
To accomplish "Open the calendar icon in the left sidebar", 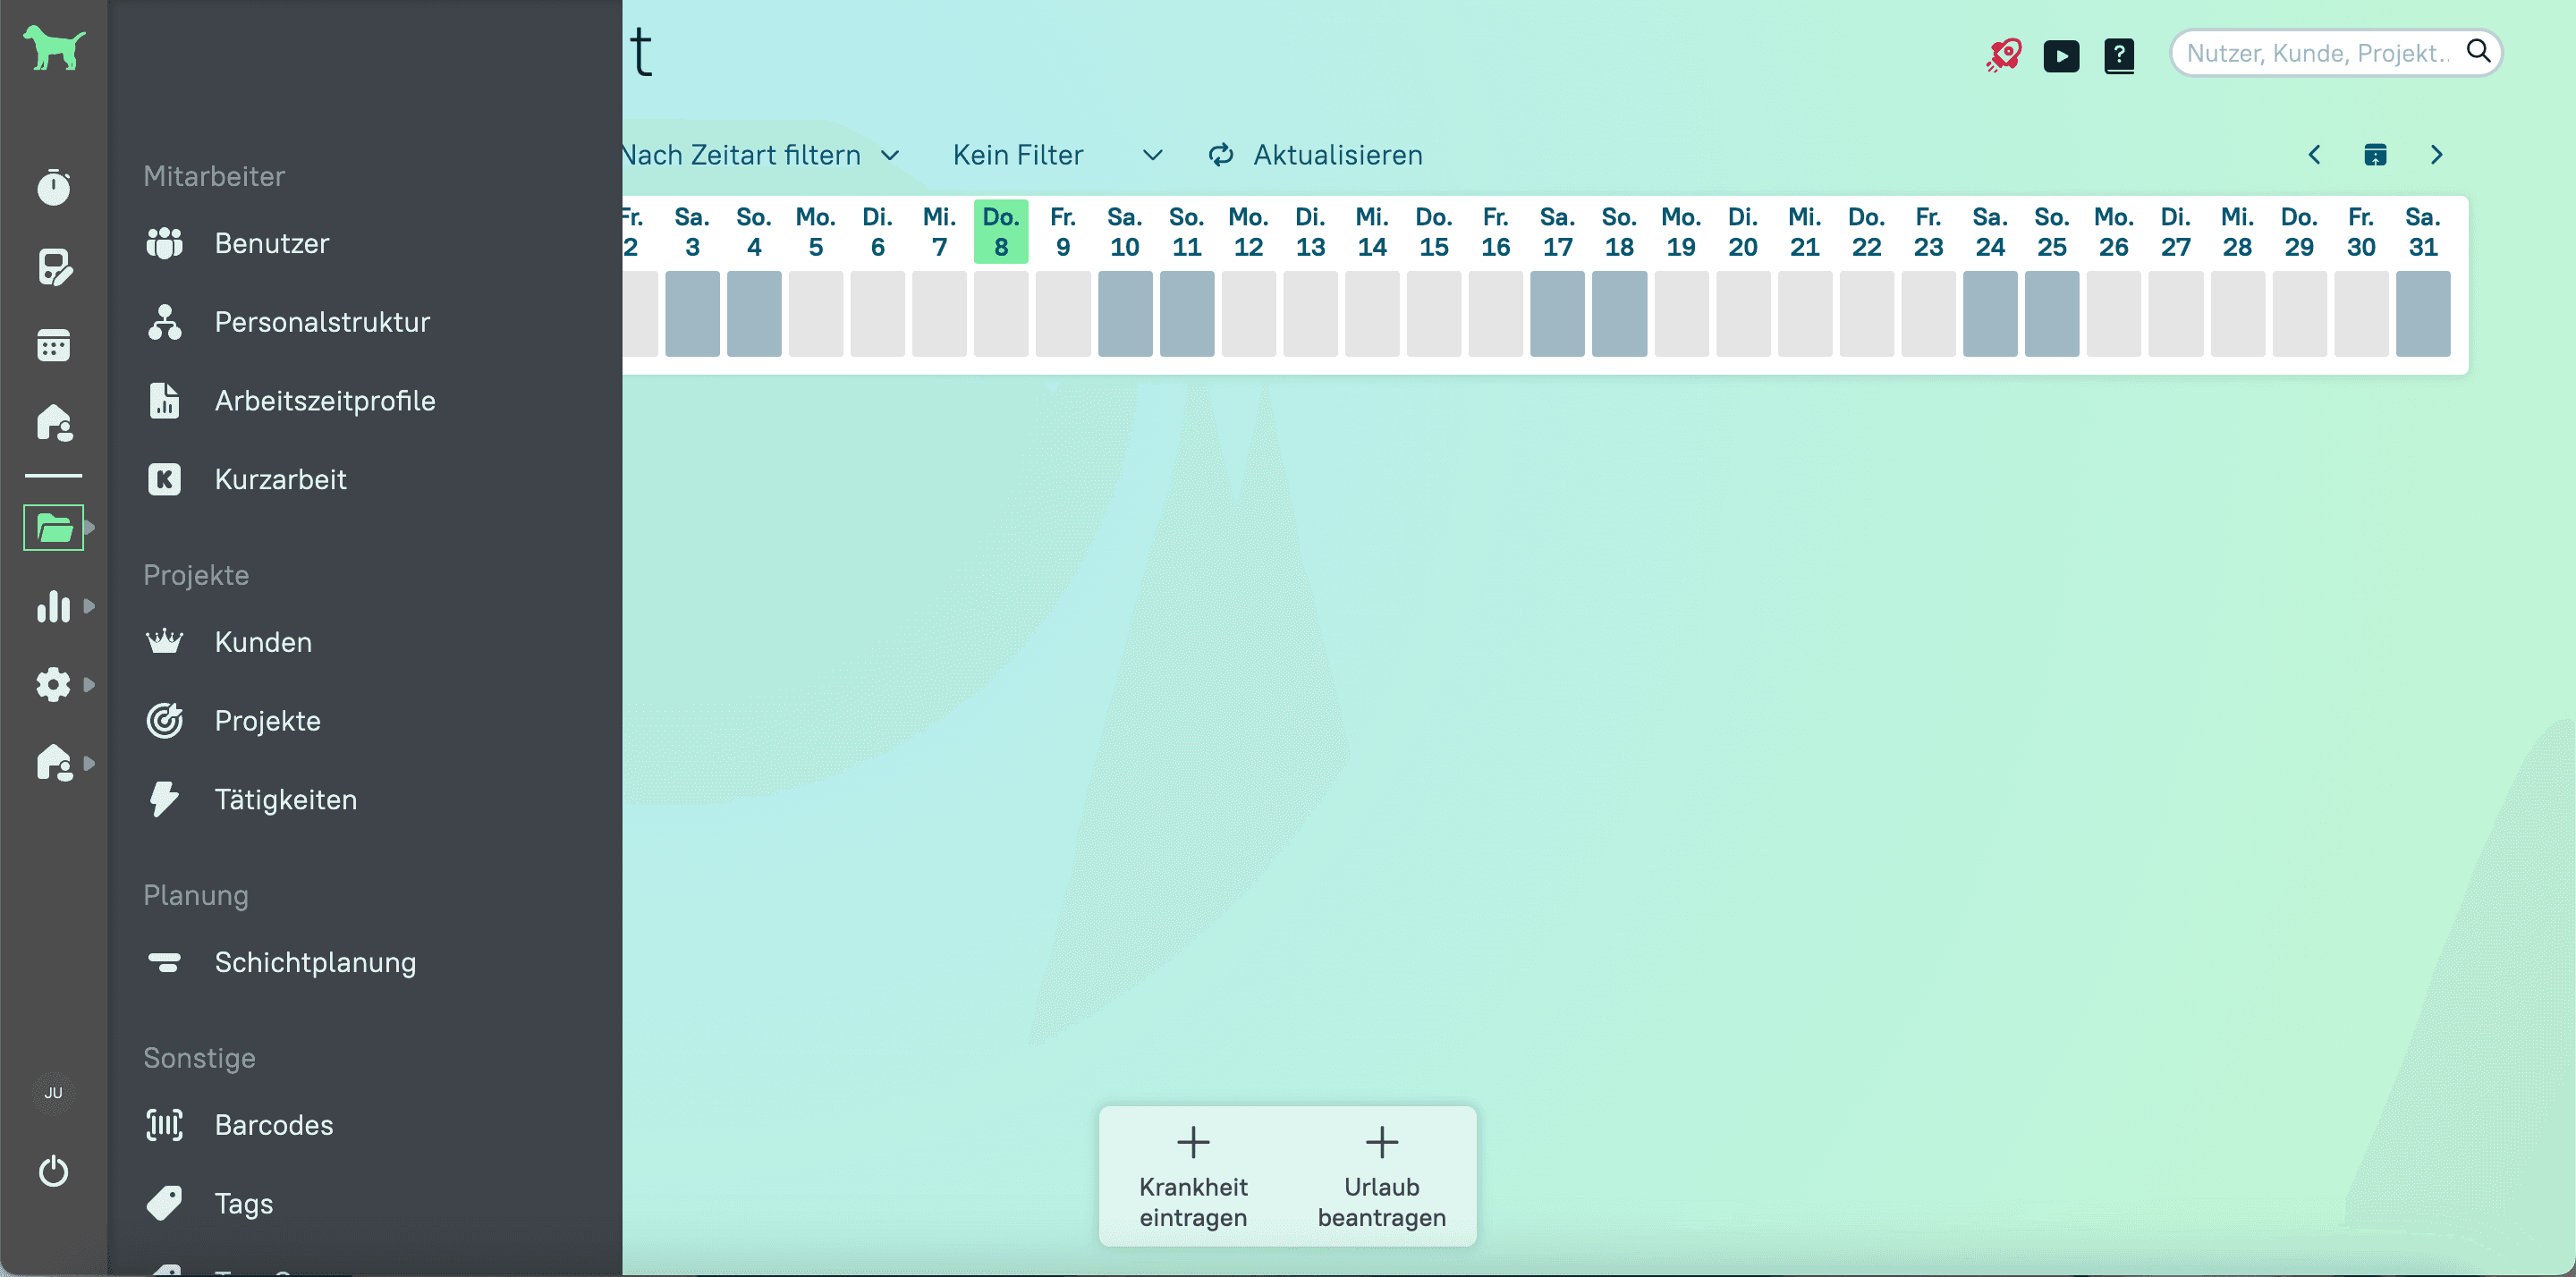I will pyautogui.click(x=53, y=345).
